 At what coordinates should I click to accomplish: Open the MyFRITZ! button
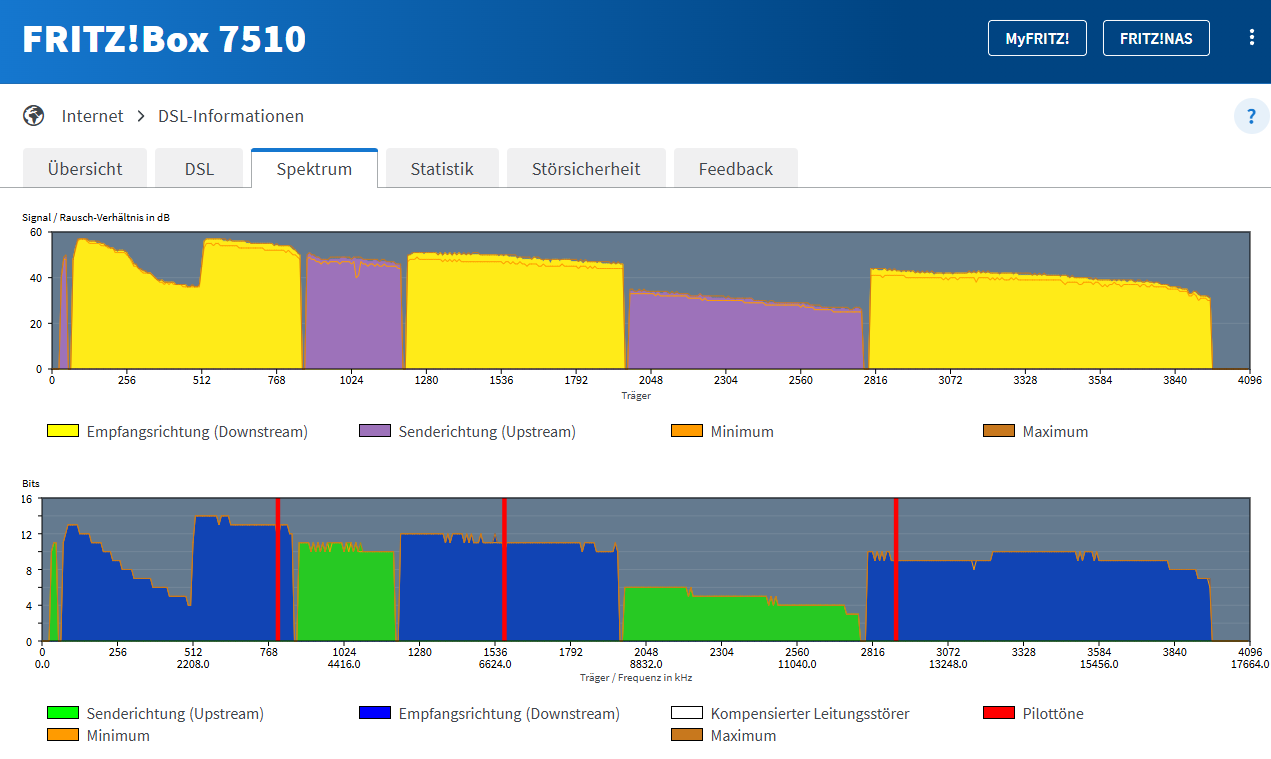click(1037, 38)
